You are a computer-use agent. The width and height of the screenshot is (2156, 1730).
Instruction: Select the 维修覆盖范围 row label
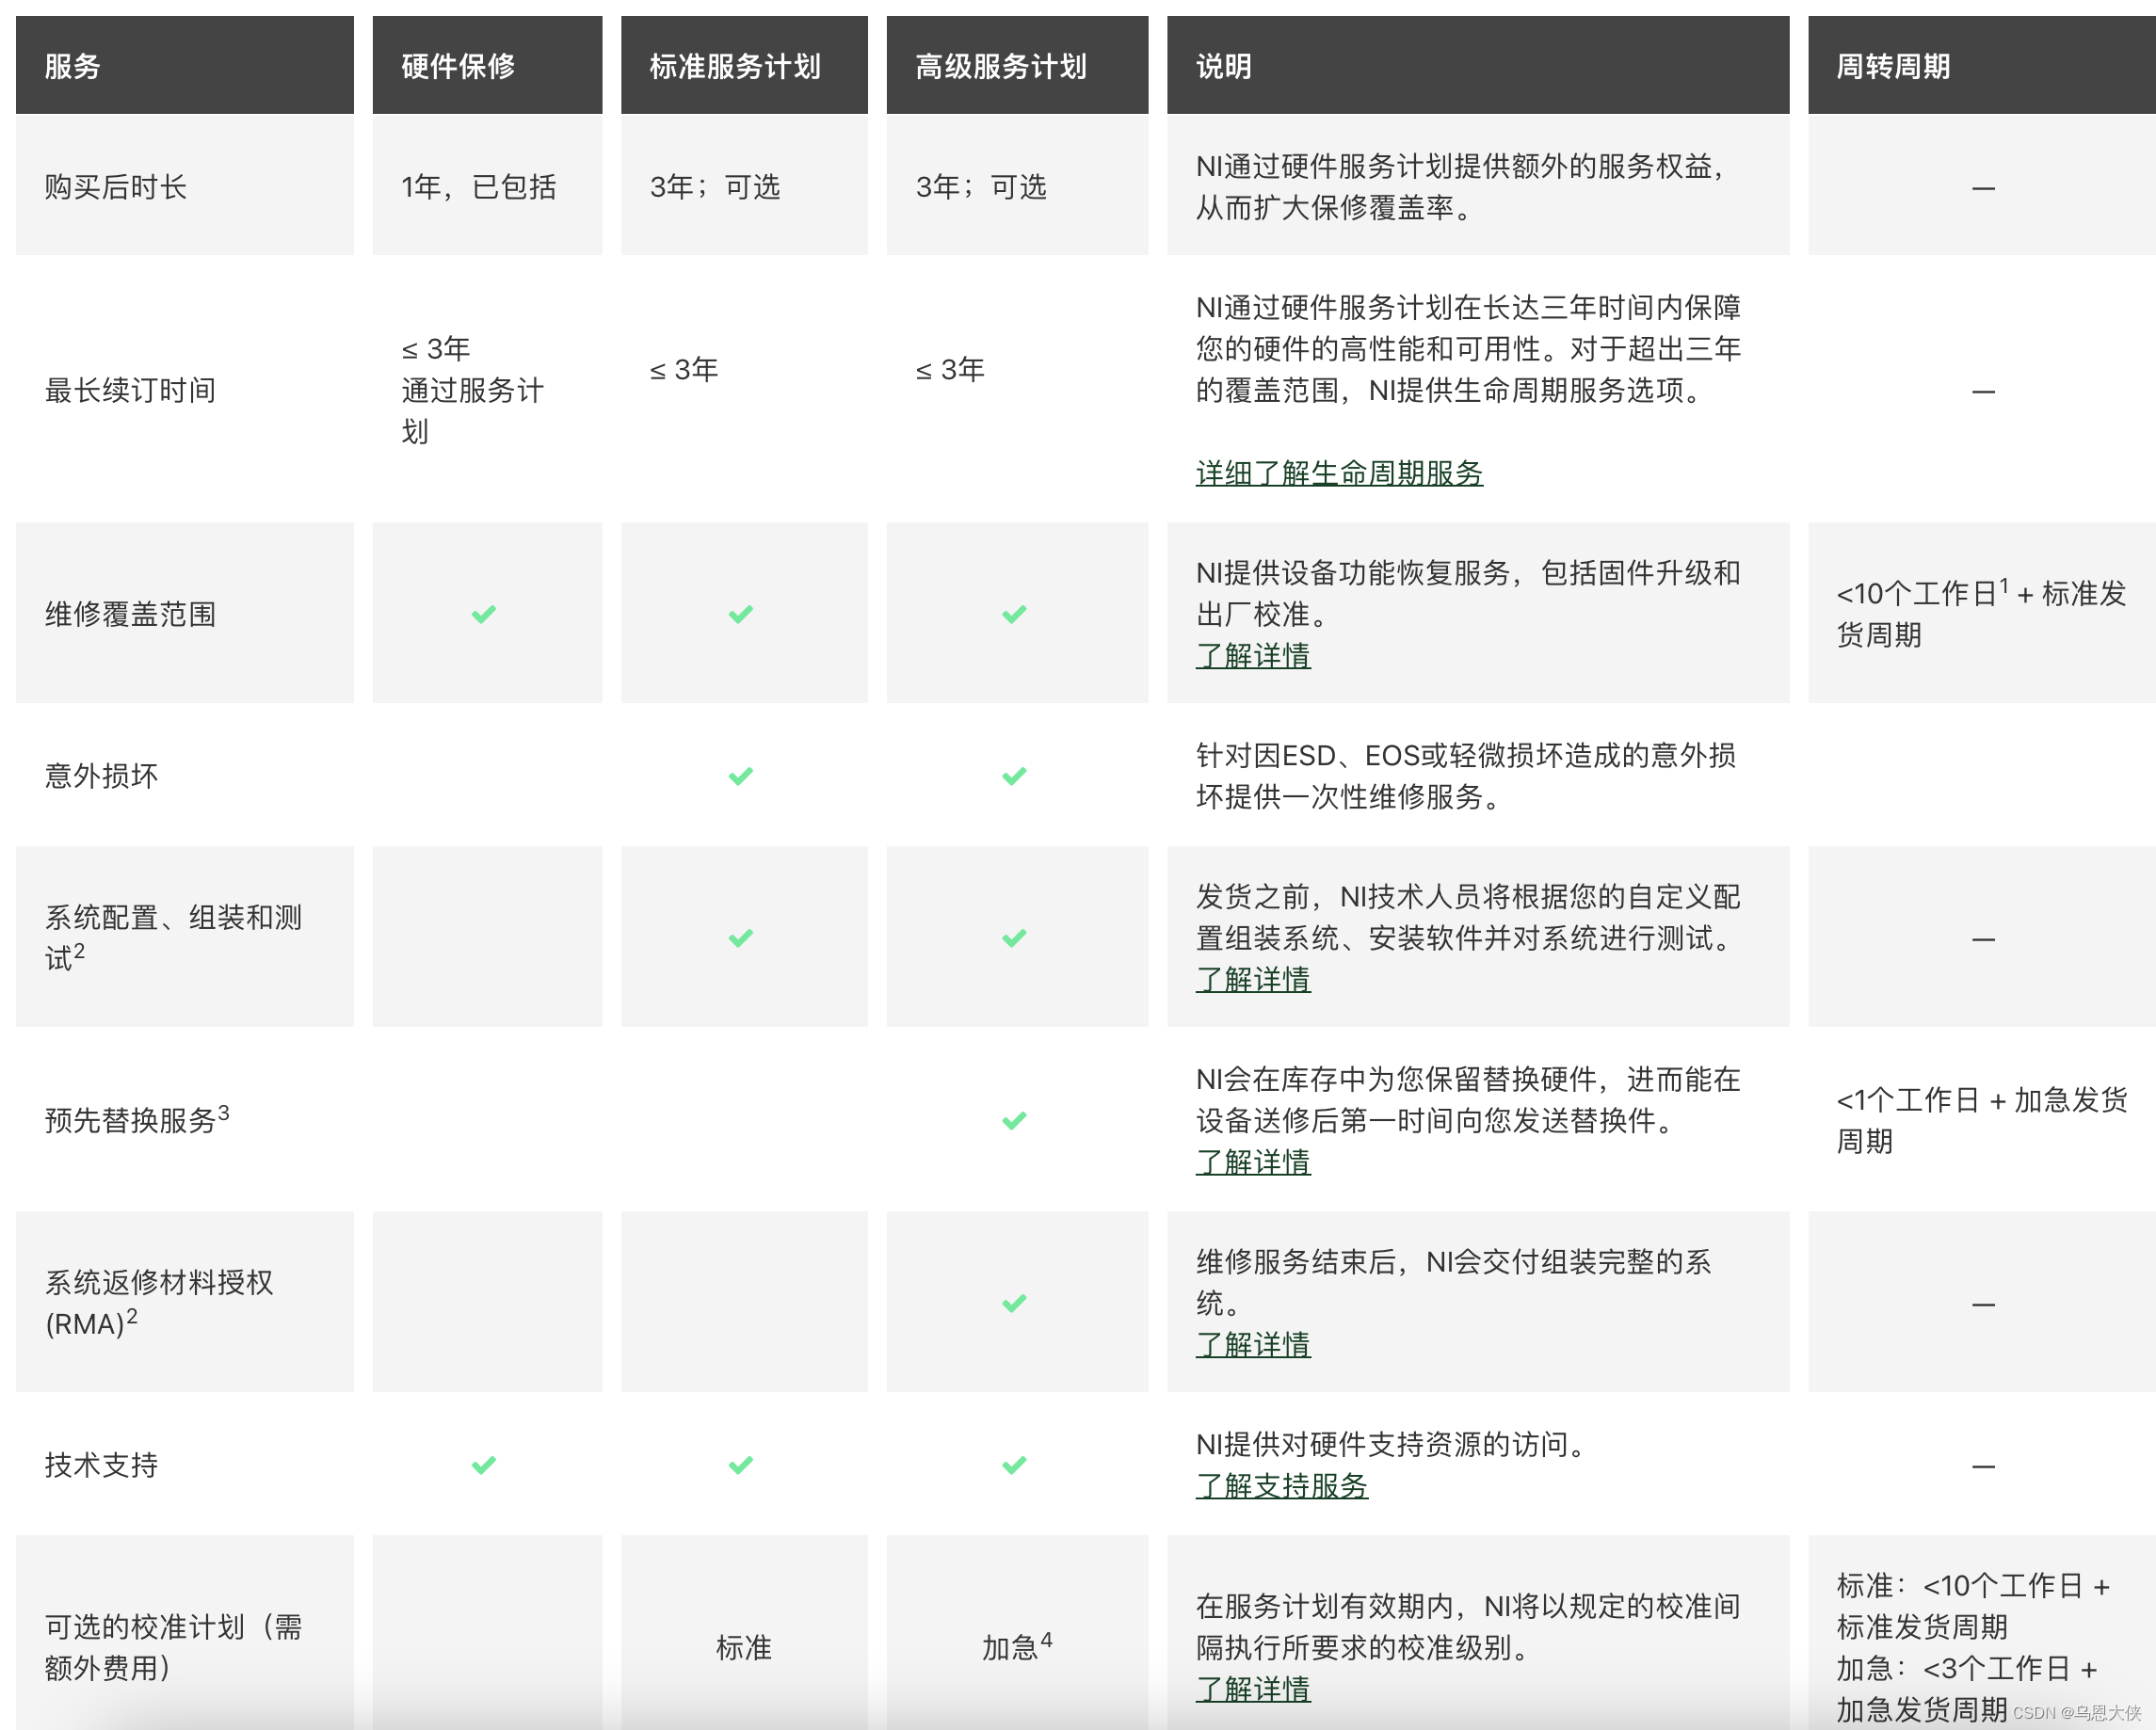point(130,614)
